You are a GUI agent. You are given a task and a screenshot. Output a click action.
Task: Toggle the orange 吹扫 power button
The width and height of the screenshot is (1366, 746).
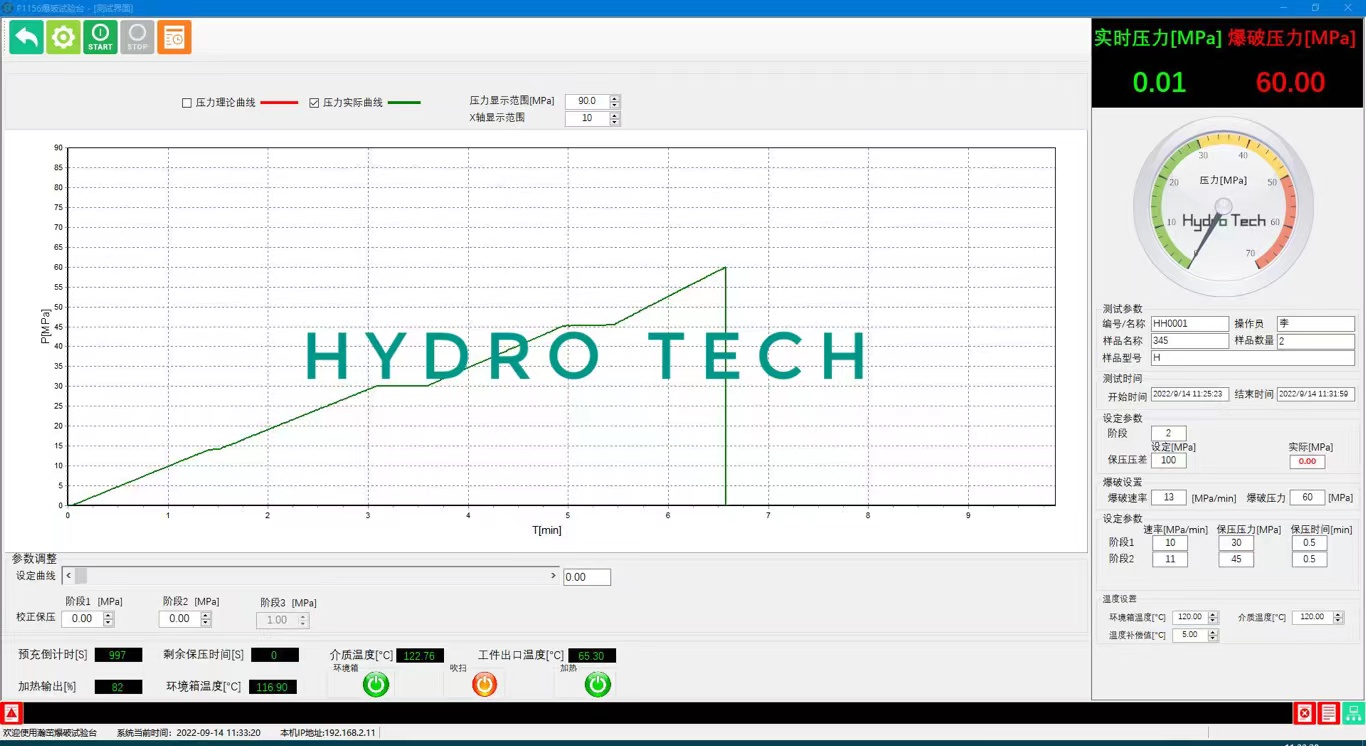[484, 684]
